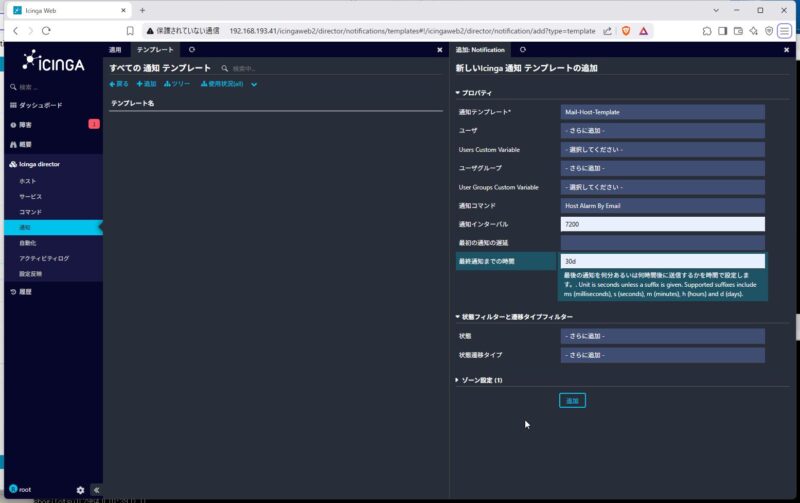Click the Icinga logo
The height and width of the screenshot is (503, 800).
(53, 62)
